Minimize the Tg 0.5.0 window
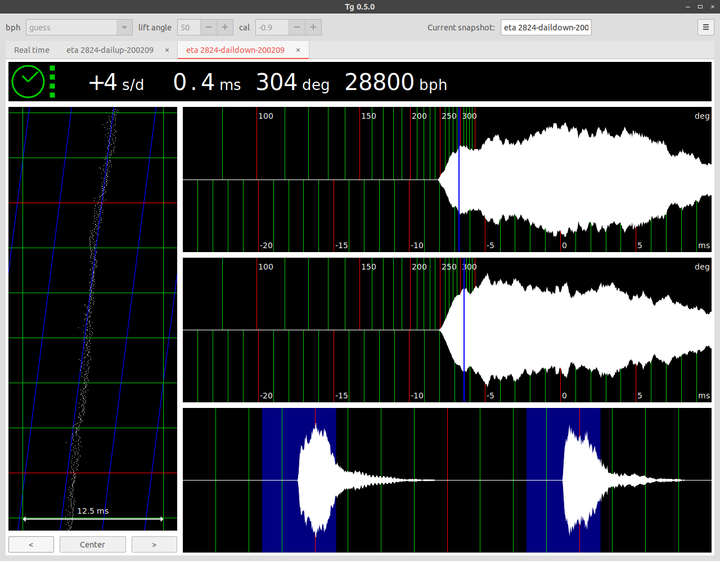Image resolution: width=720 pixels, height=561 pixels. click(688, 6)
